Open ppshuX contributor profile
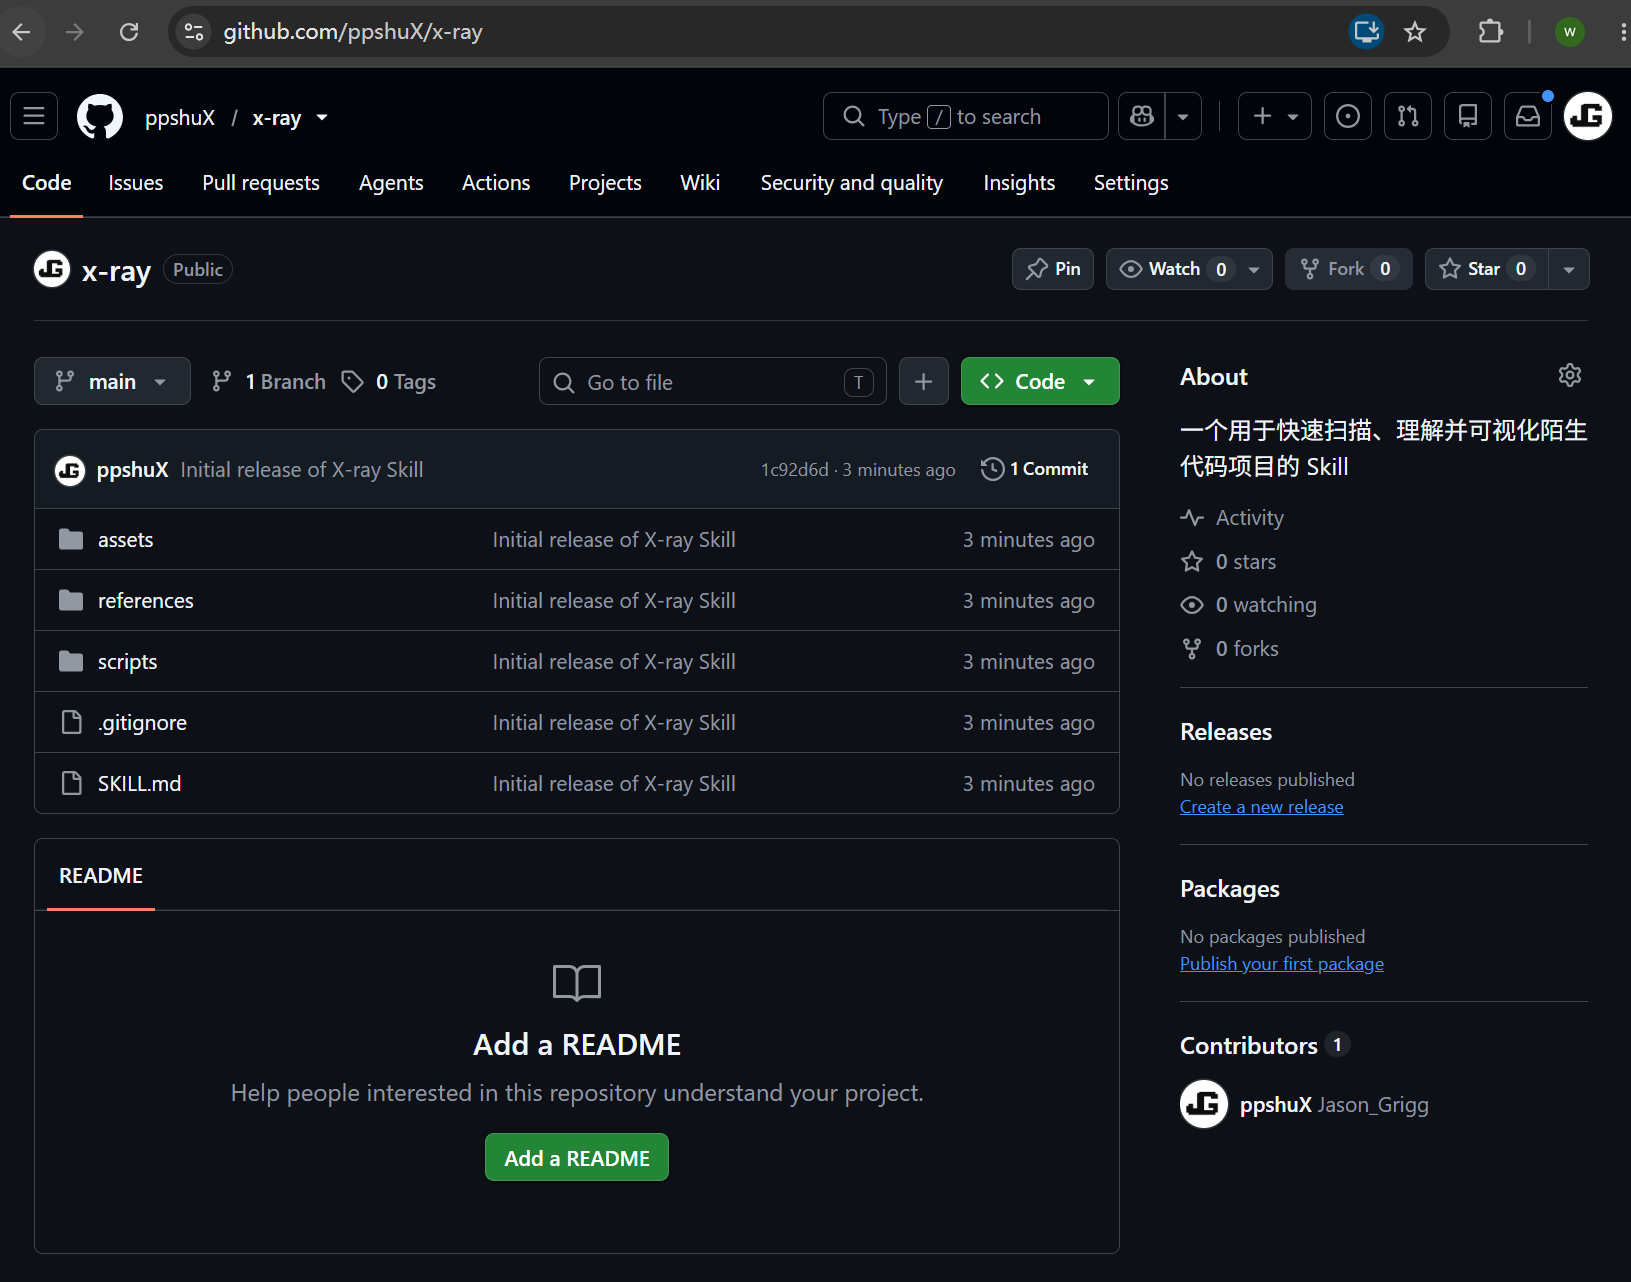The image size is (1631, 1282). click(1276, 1105)
